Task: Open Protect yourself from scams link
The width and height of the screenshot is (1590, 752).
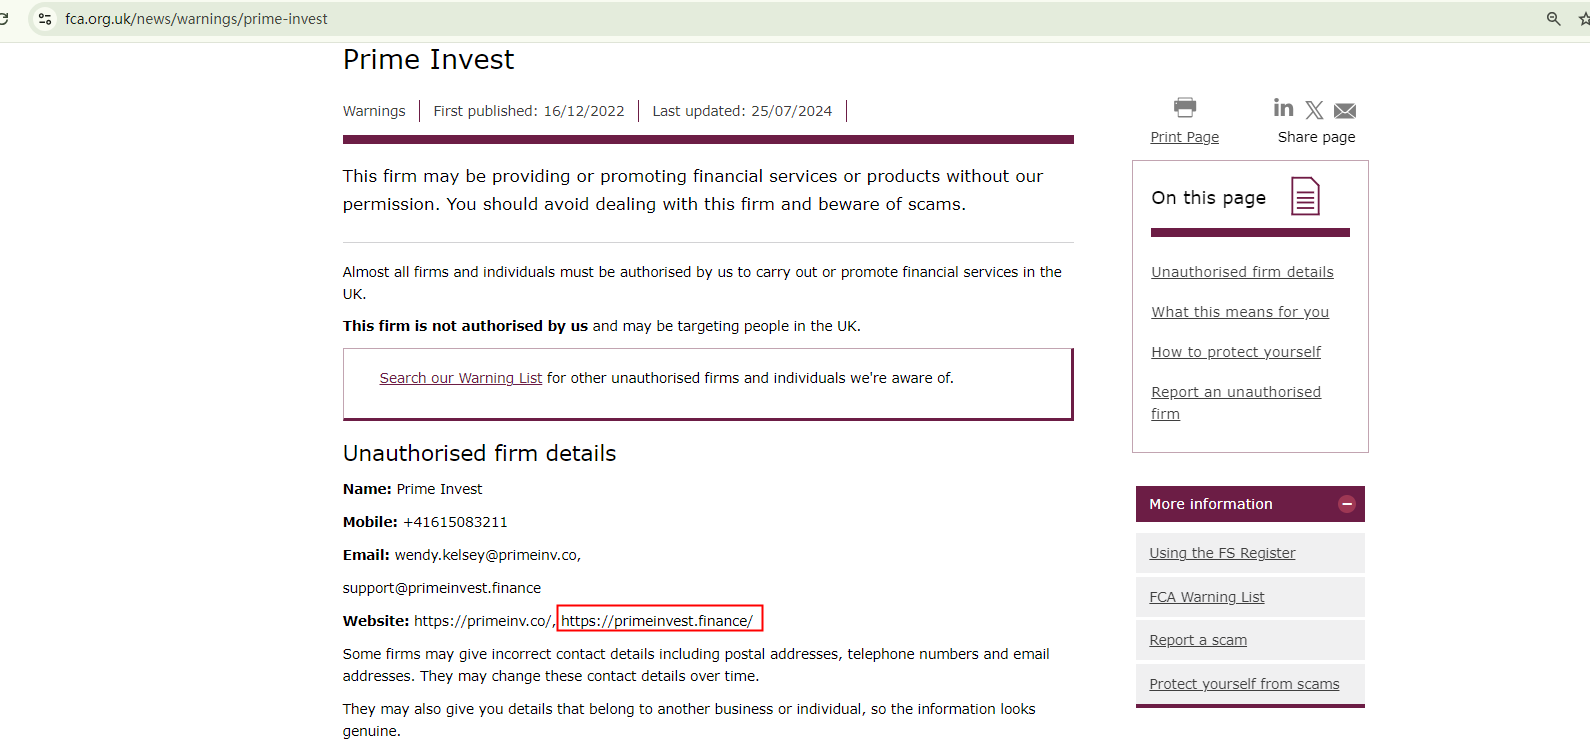Action: [1244, 684]
